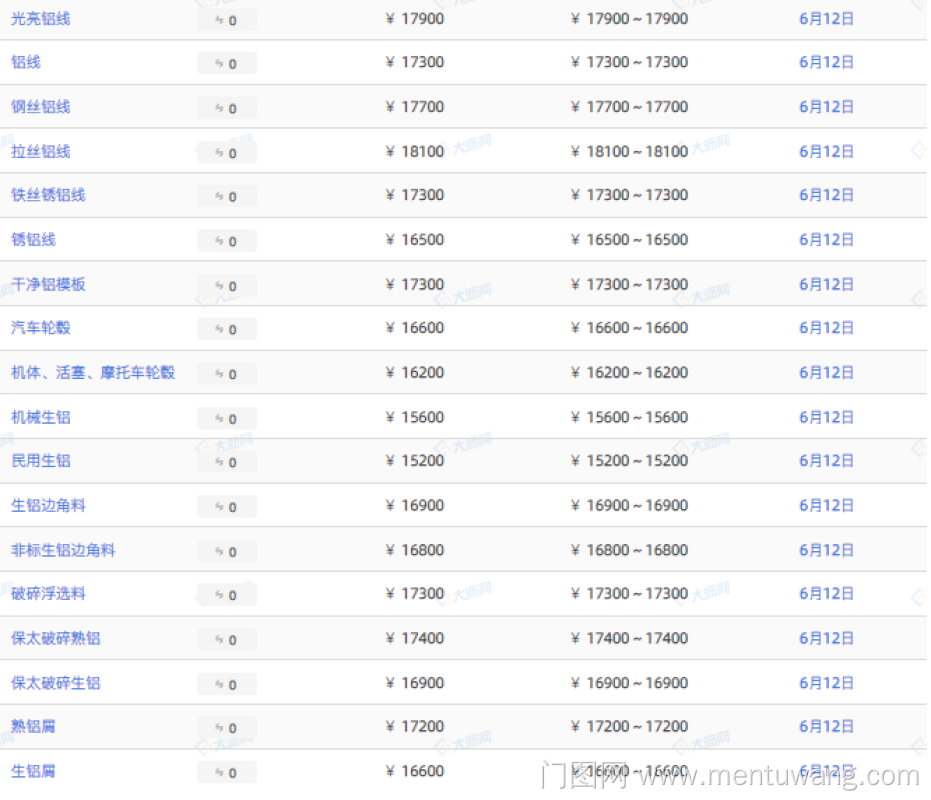Open the 干净铝模板 link
Screen dimensions: 931x800
point(48,284)
